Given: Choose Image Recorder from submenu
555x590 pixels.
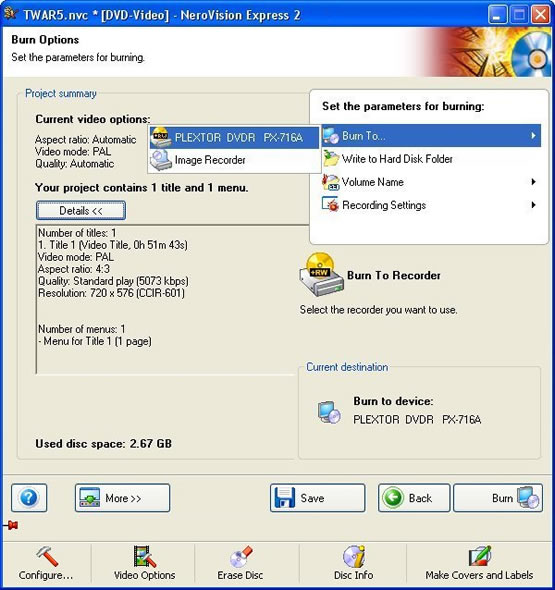Looking at the screenshot, I should (234, 160).
